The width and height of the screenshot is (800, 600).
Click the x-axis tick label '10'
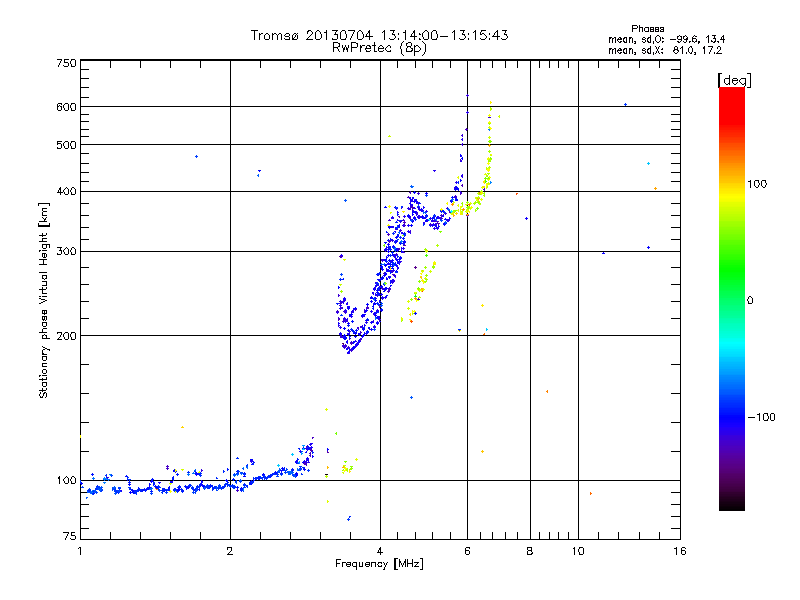pyautogui.click(x=578, y=551)
